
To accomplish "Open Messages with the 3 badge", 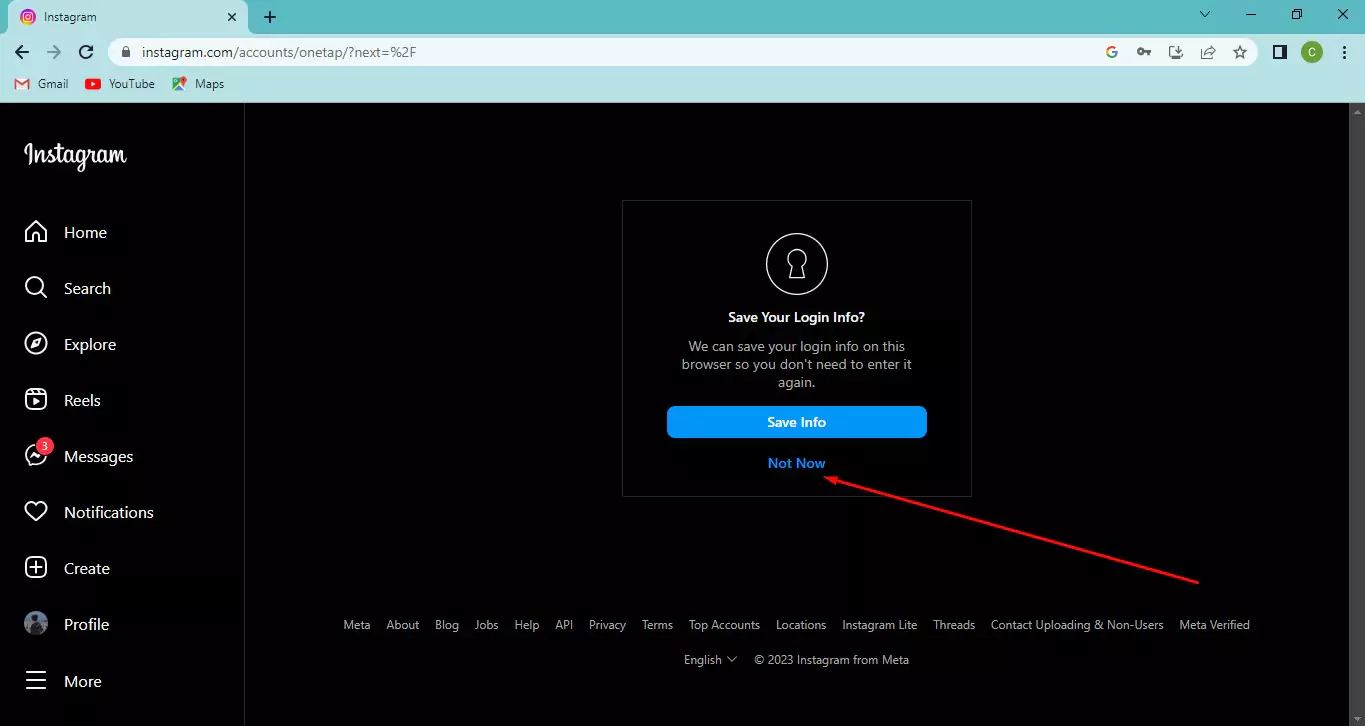I will pyautogui.click(x=78, y=455).
